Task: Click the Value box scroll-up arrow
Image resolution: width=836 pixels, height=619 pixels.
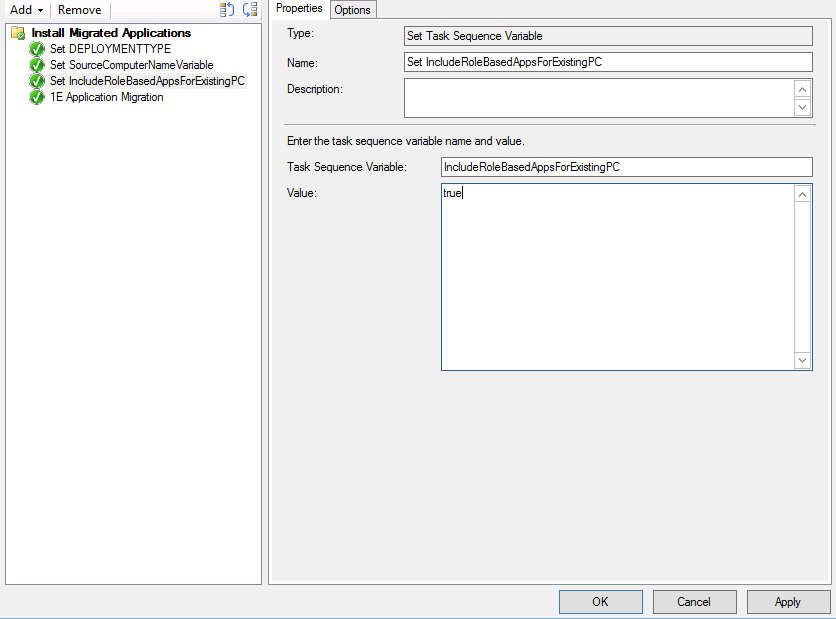Action: click(803, 195)
